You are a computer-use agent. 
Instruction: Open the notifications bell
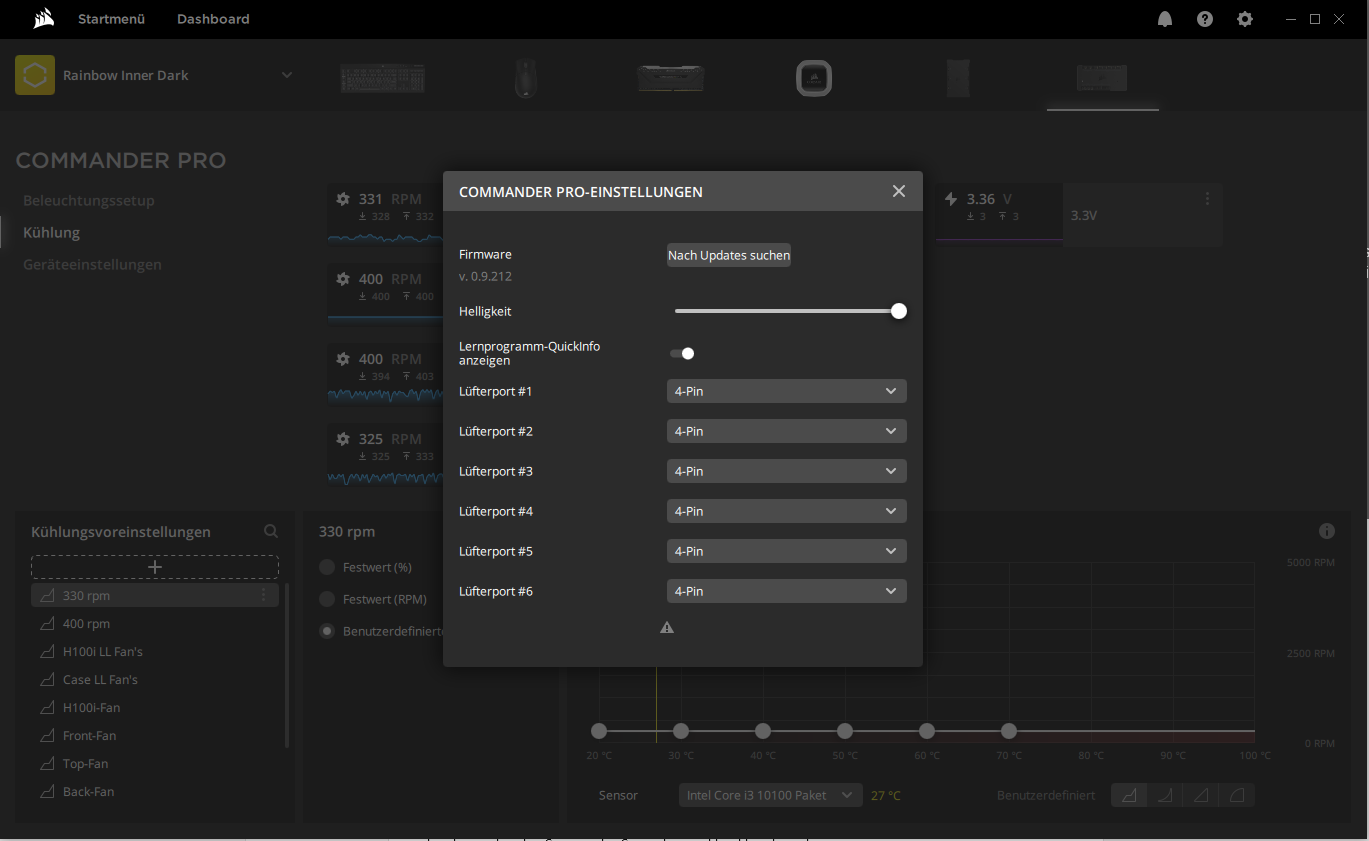pyautogui.click(x=1165, y=19)
